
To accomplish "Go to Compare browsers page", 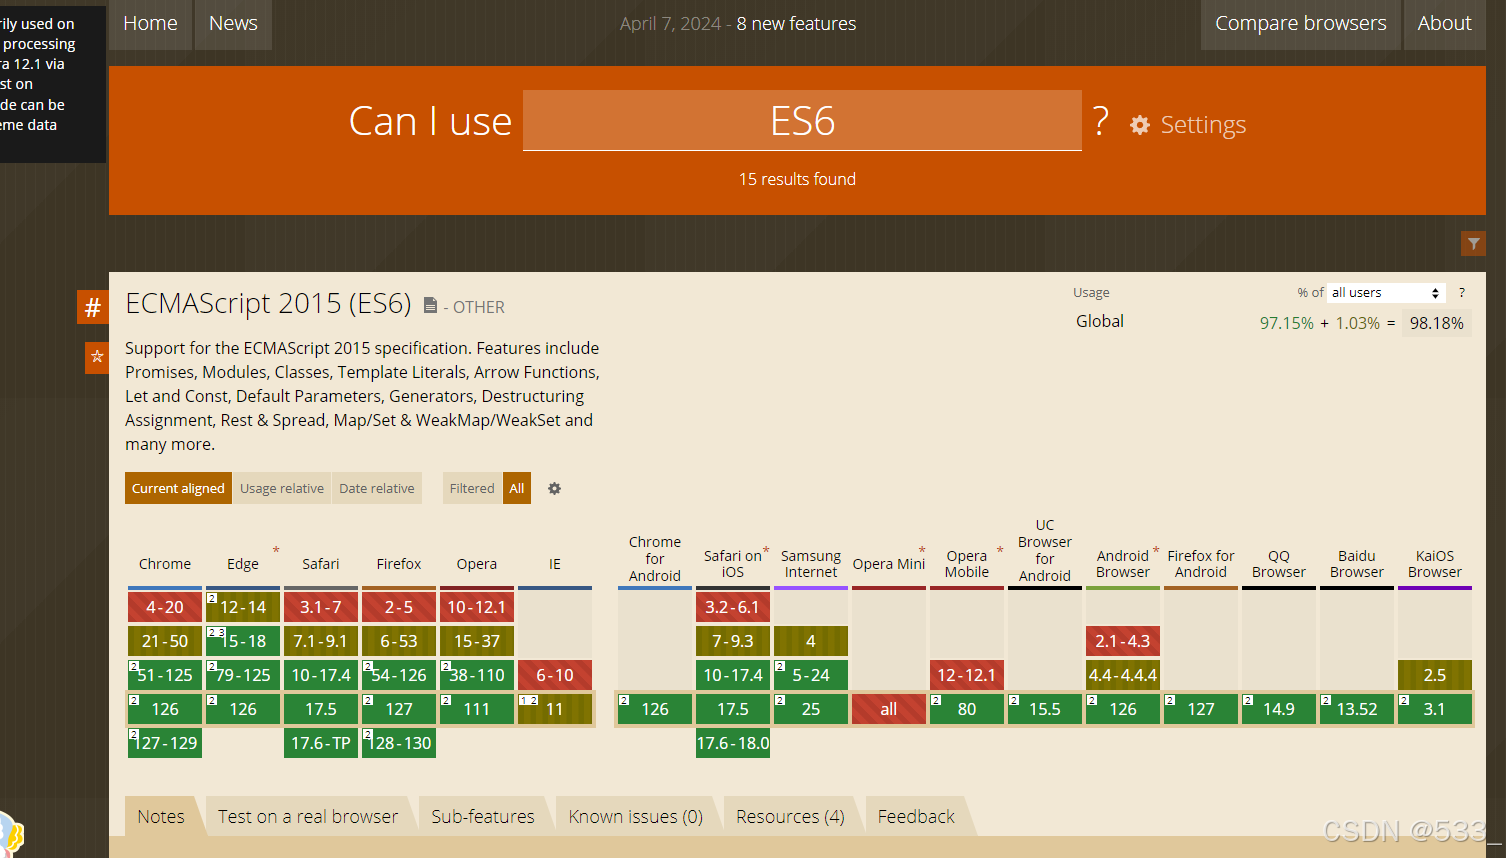I will click(1300, 23).
